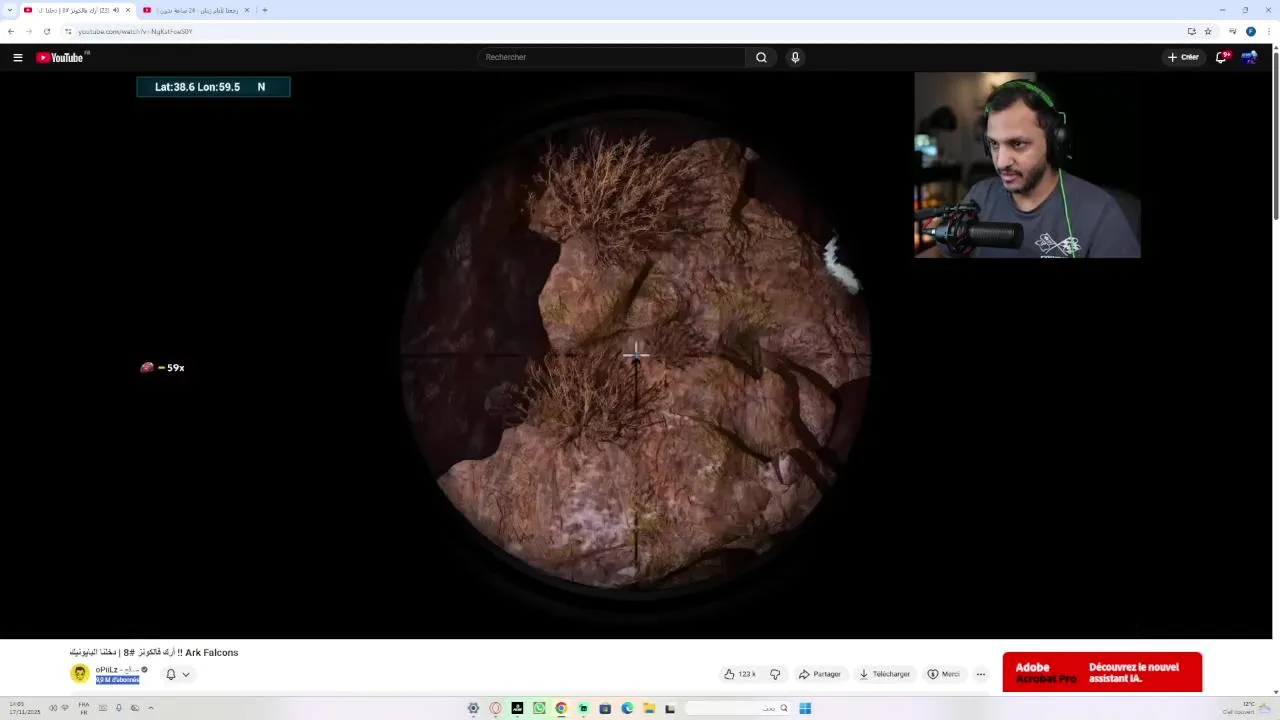1280x720 pixels.
Task: Open the channel avatar oPiiLz
Action: tap(80, 673)
